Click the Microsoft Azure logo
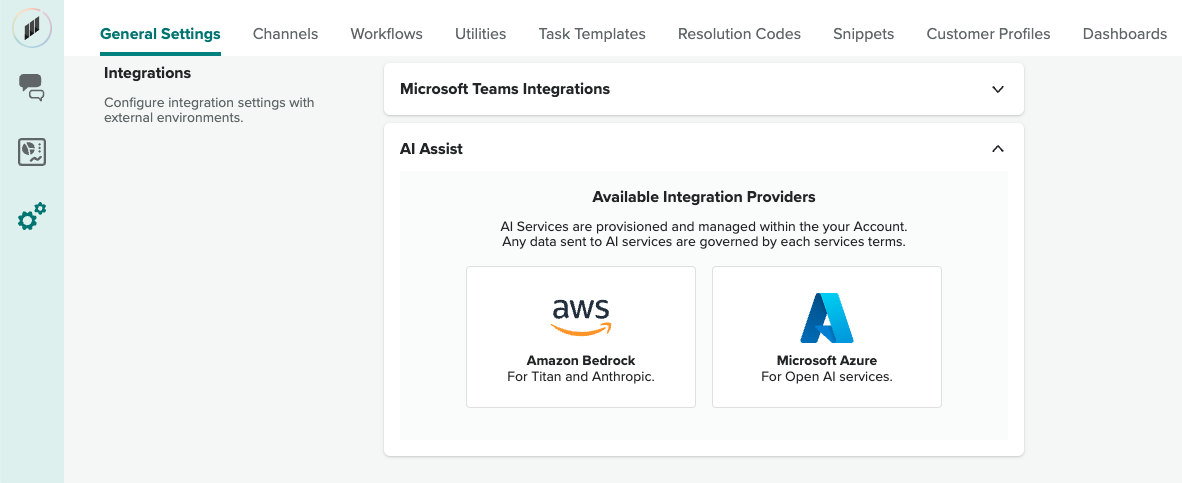Viewport: 1182px width, 483px height. 826,318
